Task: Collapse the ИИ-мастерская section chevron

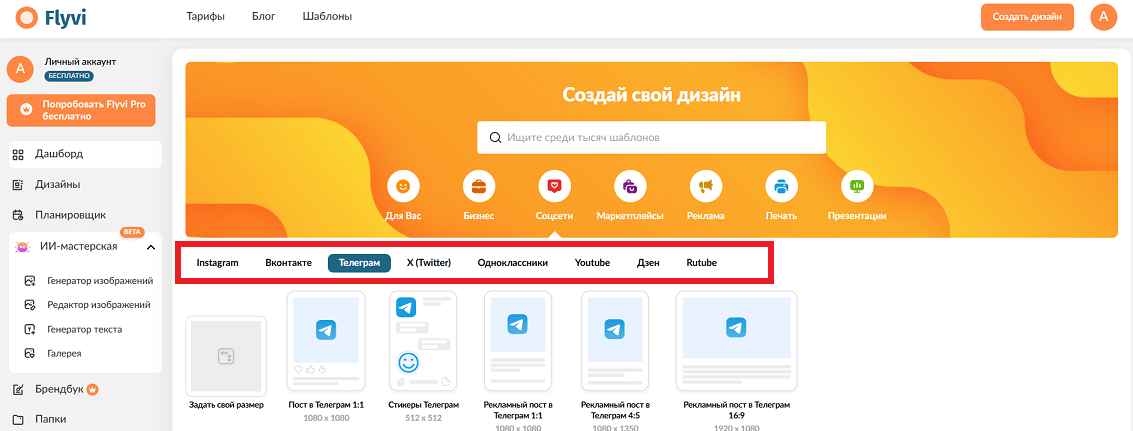Action: click(x=151, y=247)
